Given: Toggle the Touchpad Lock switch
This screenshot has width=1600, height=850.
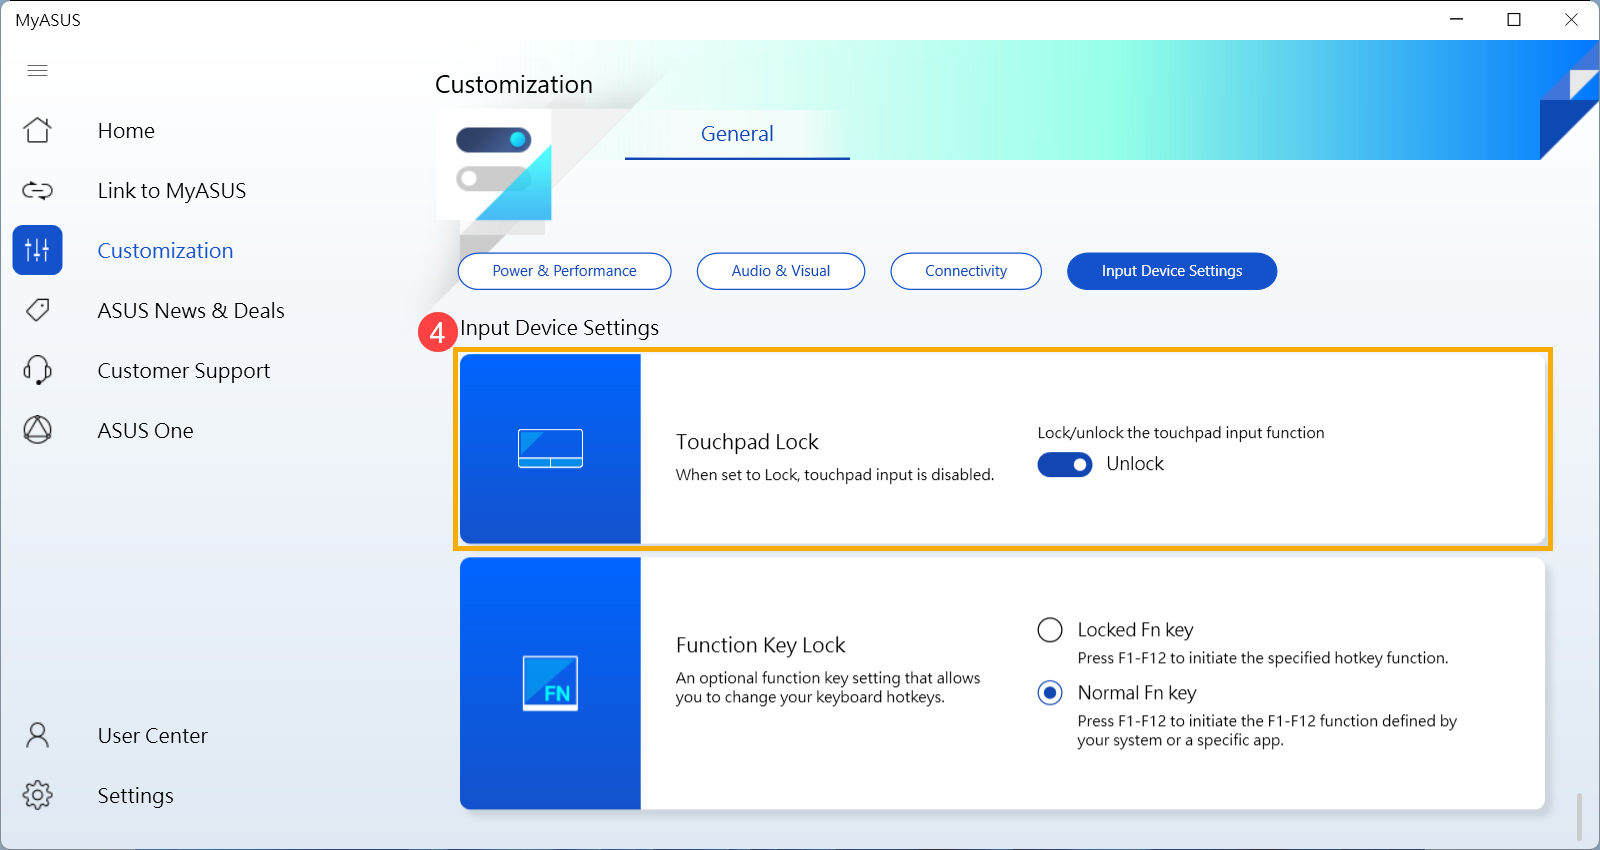Looking at the screenshot, I should [1065, 464].
